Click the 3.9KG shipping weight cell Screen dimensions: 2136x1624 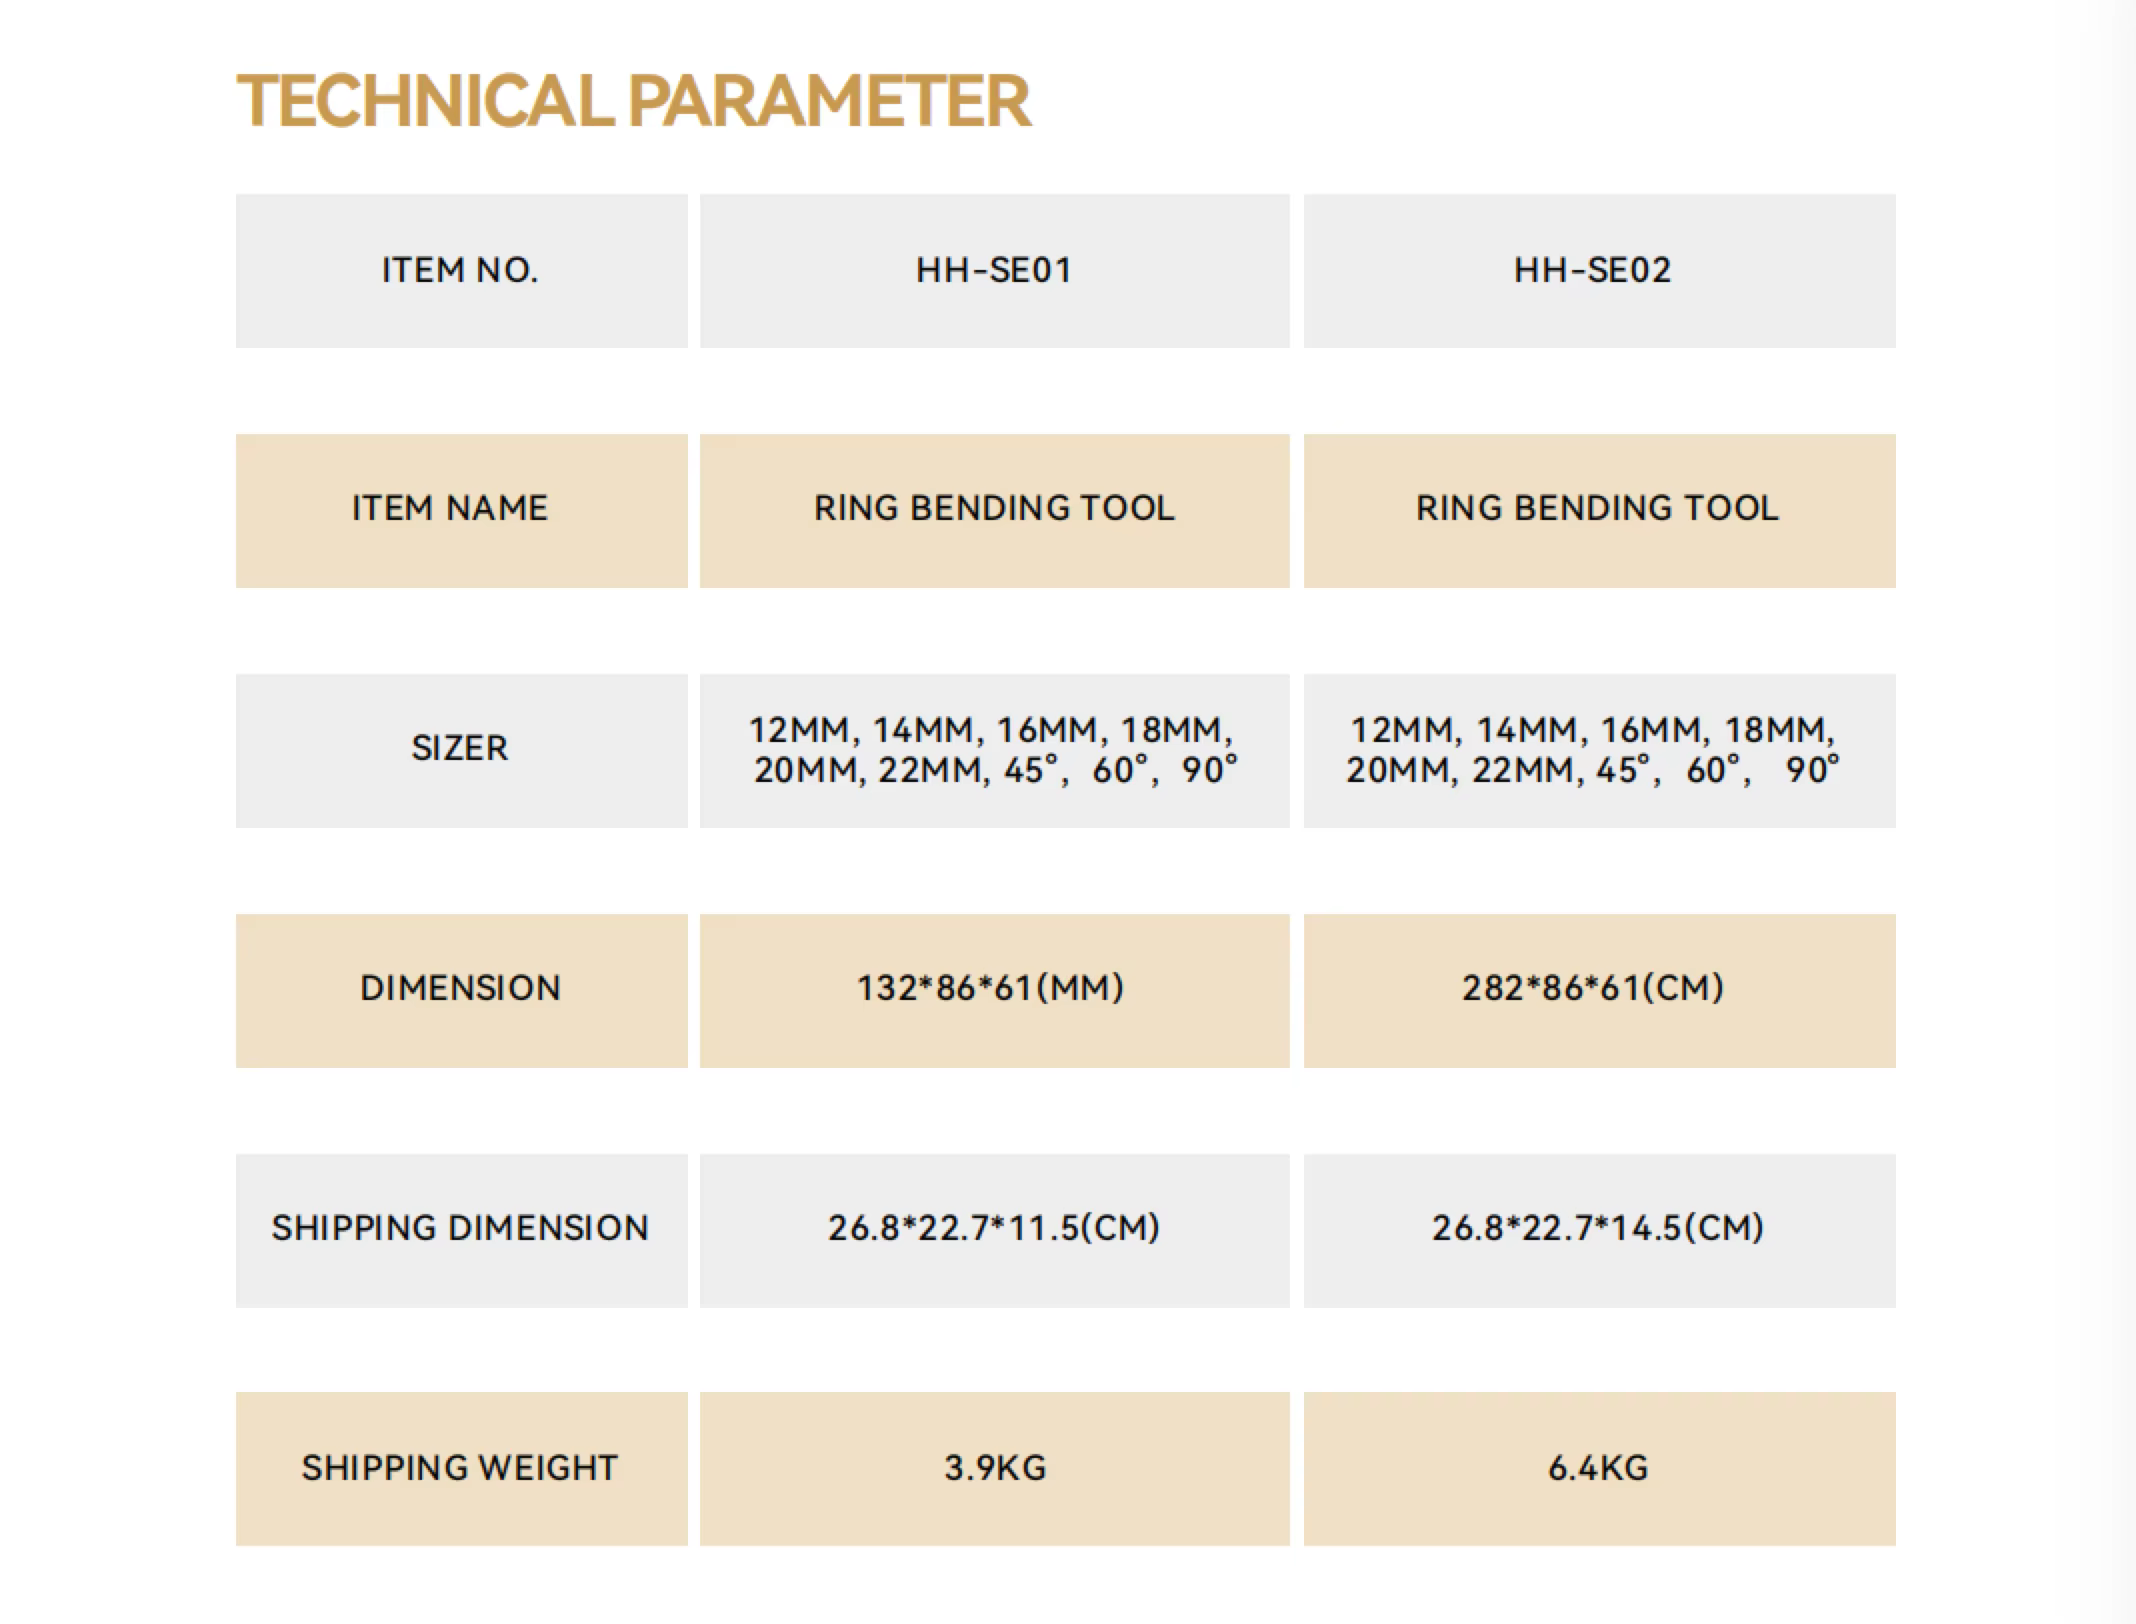click(x=995, y=1469)
